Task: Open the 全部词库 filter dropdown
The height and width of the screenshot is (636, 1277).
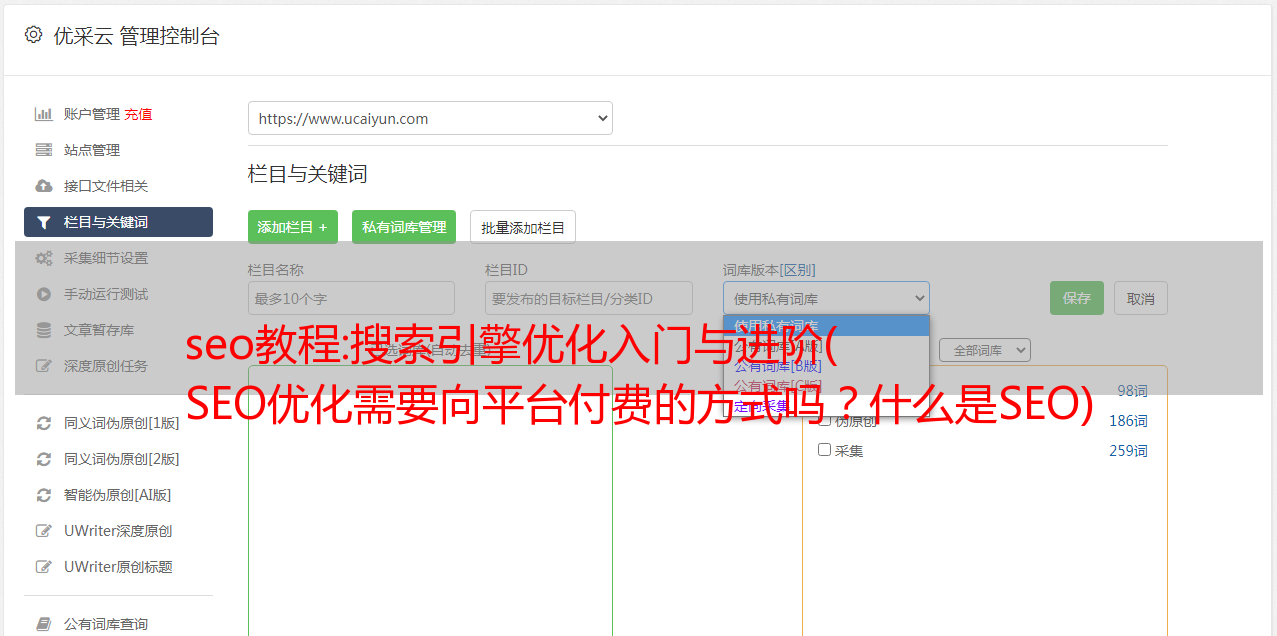Action: coord(985,350)
